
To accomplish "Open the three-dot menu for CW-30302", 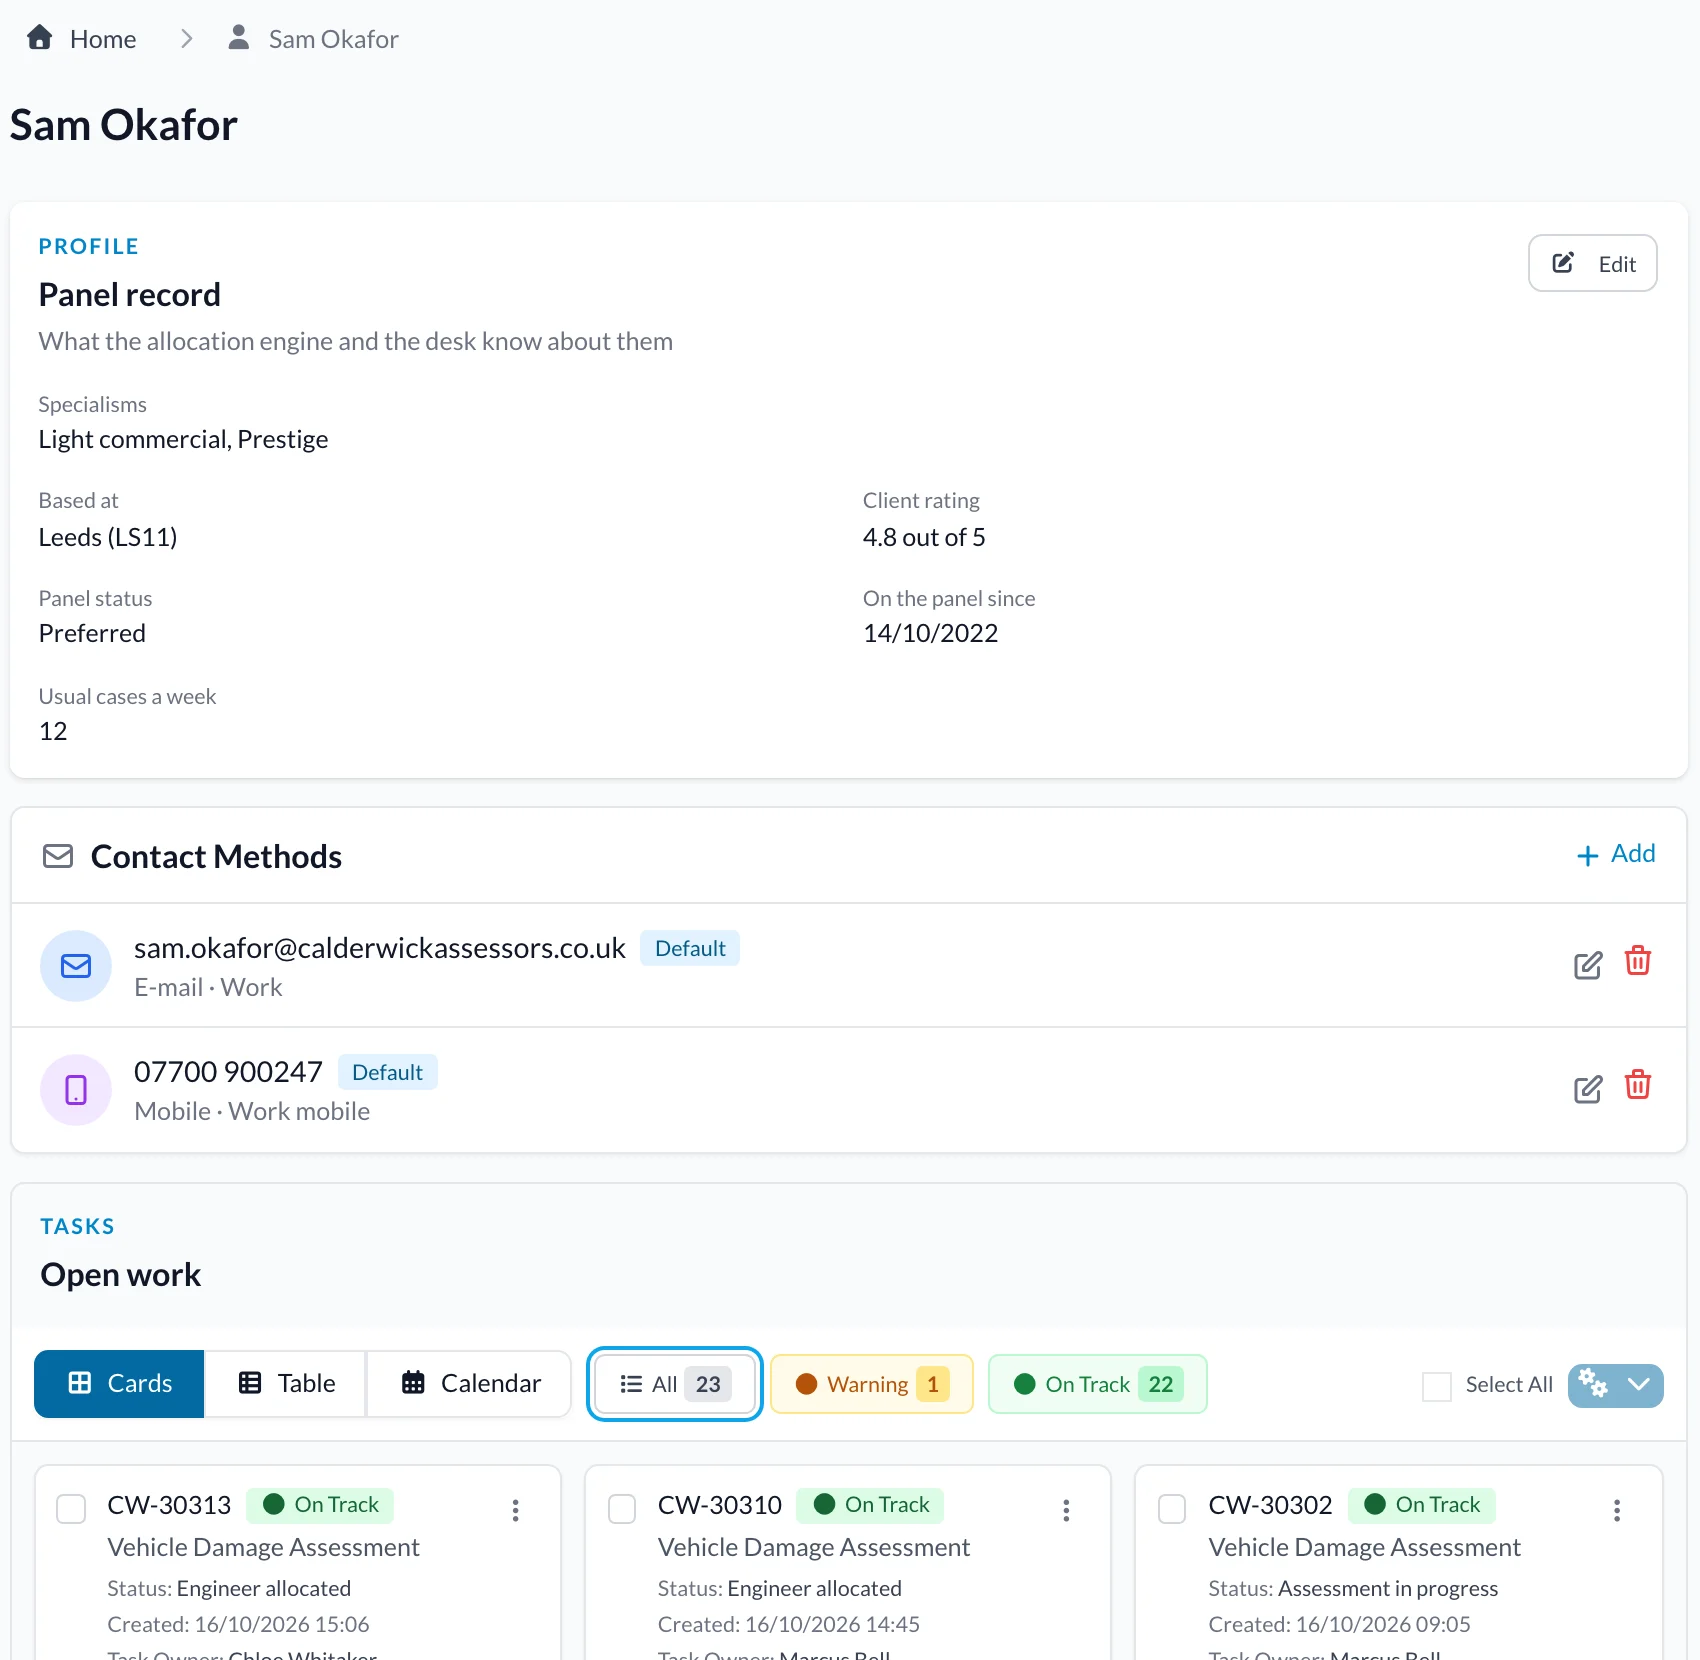I will coord(1617,1510).
